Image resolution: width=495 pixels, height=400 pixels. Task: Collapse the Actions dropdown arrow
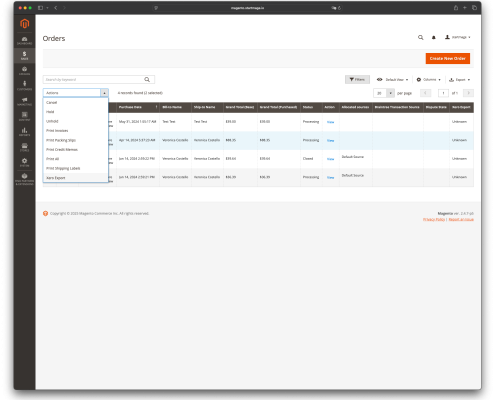click(104, 93)
